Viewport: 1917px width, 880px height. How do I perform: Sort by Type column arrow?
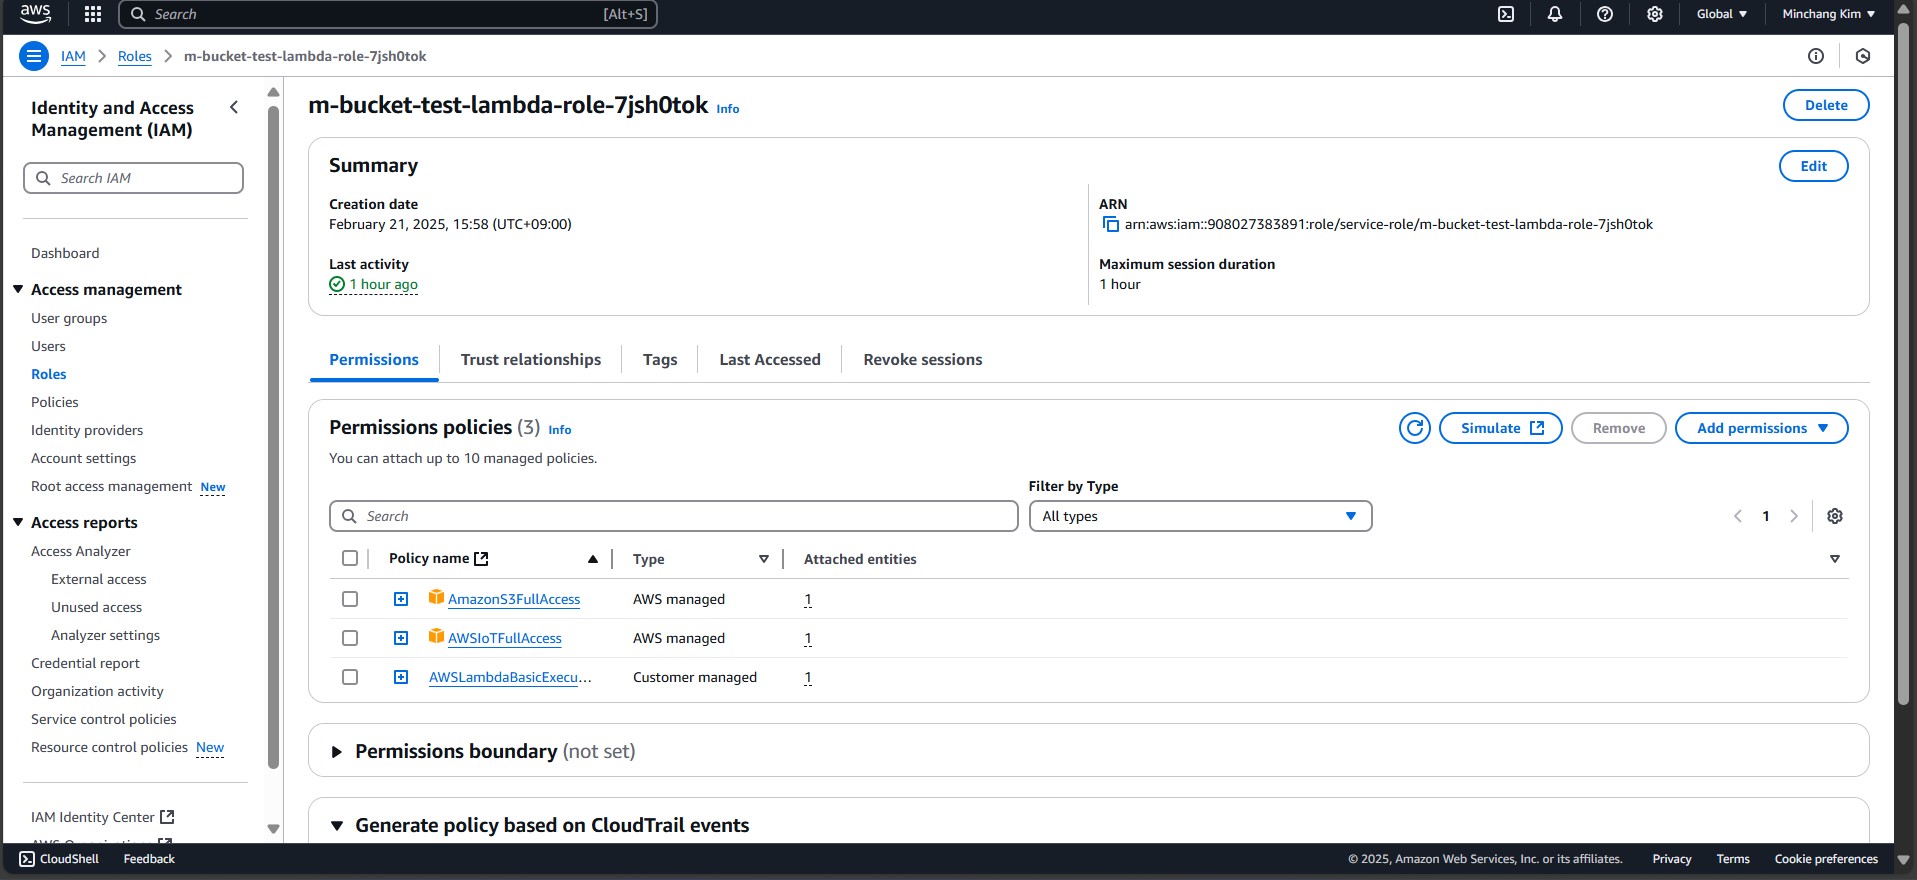764,559
